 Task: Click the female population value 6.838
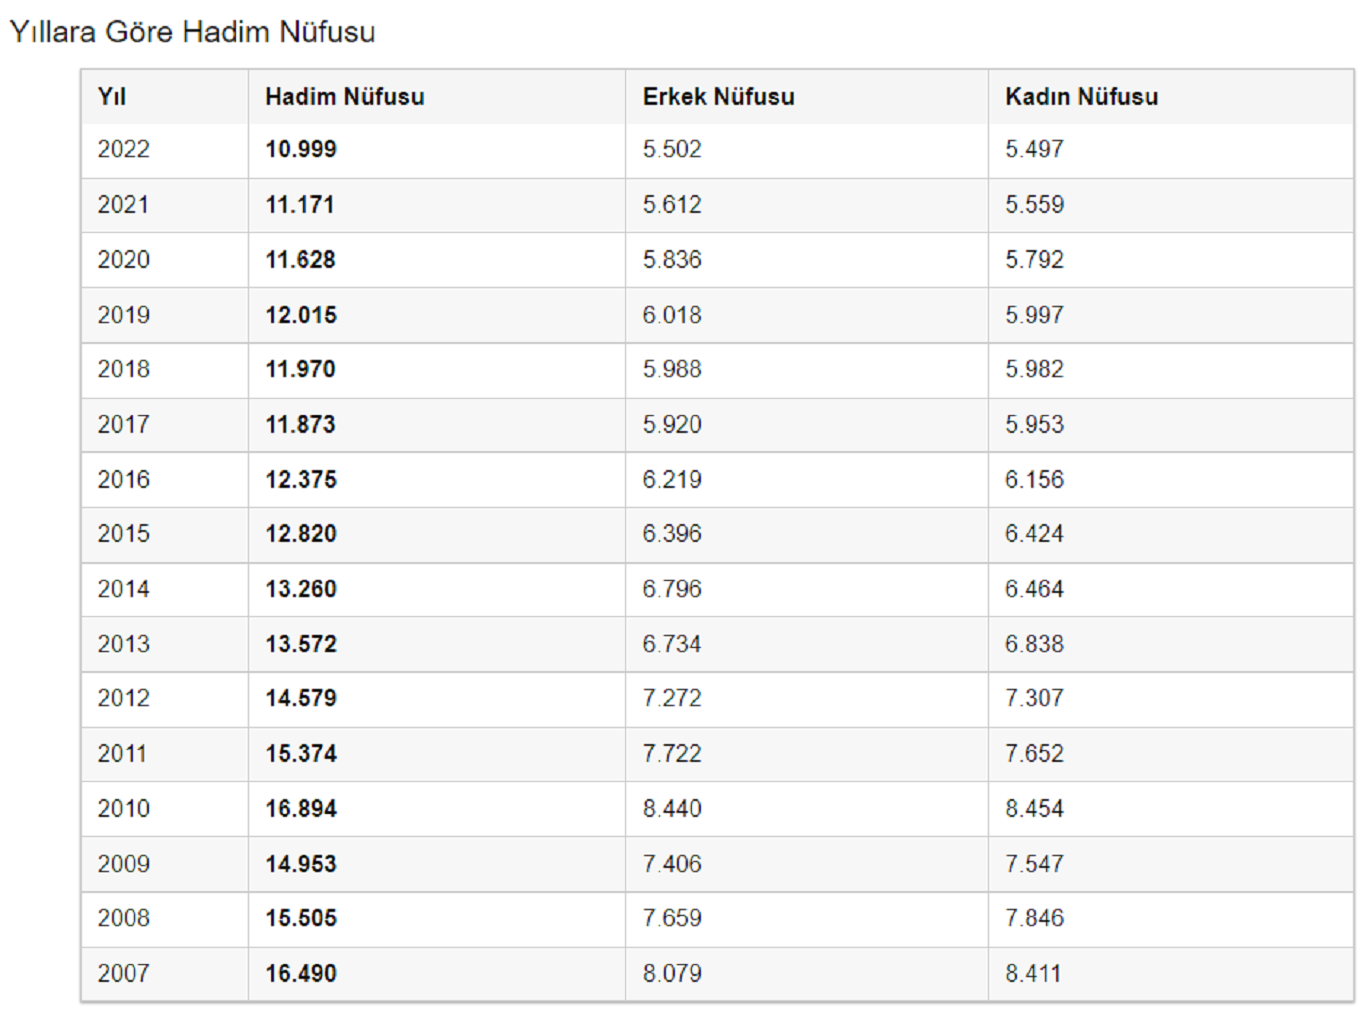click(x=1034, y=644)
